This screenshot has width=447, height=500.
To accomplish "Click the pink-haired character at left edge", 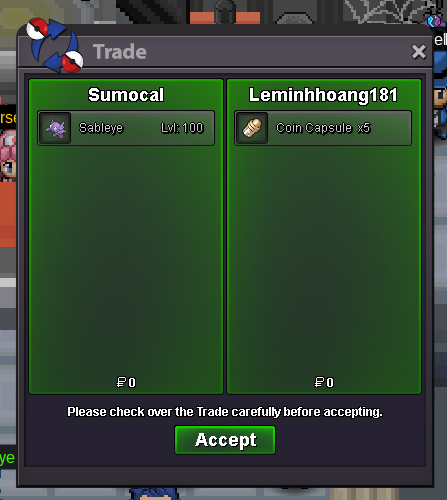I will click(7, 155).
